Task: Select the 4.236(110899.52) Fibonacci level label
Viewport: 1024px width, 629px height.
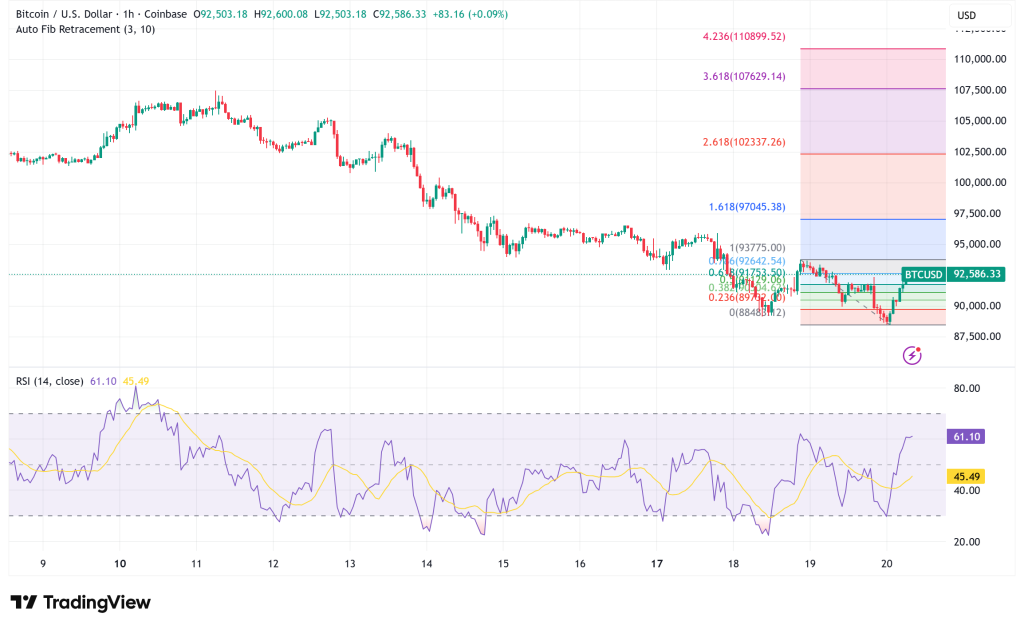Action: click(x=743, y=35)
